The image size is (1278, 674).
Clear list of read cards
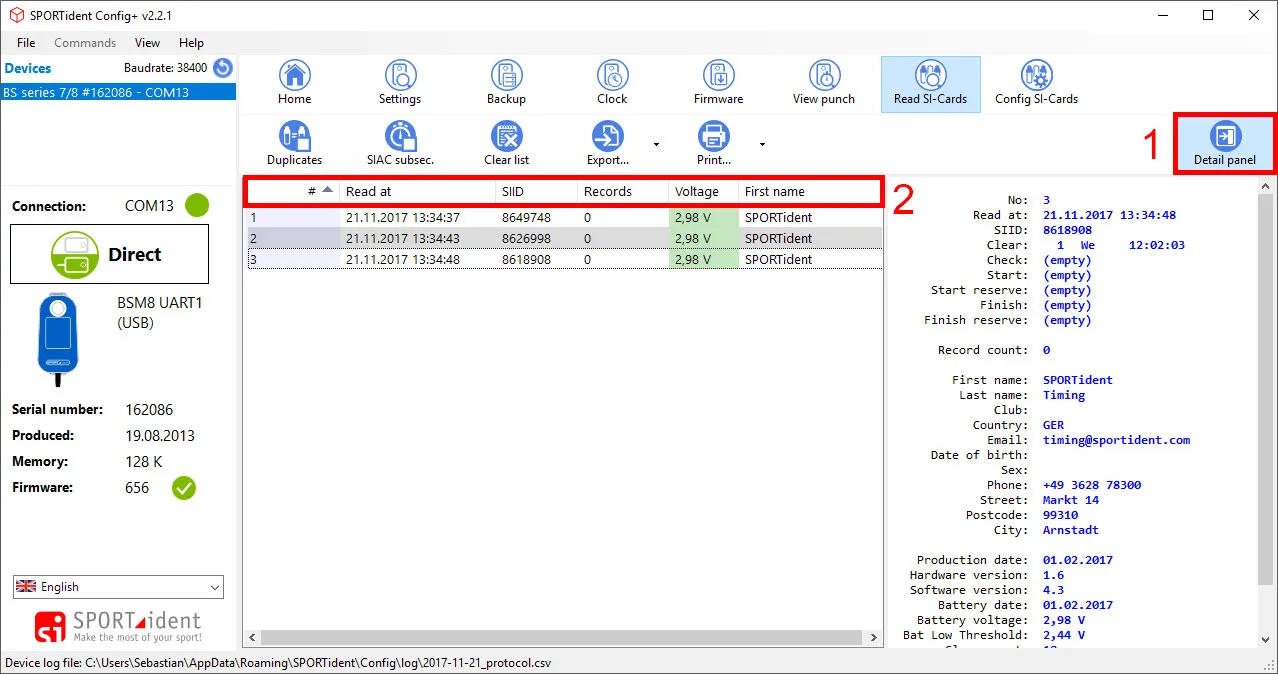(506, 143)
